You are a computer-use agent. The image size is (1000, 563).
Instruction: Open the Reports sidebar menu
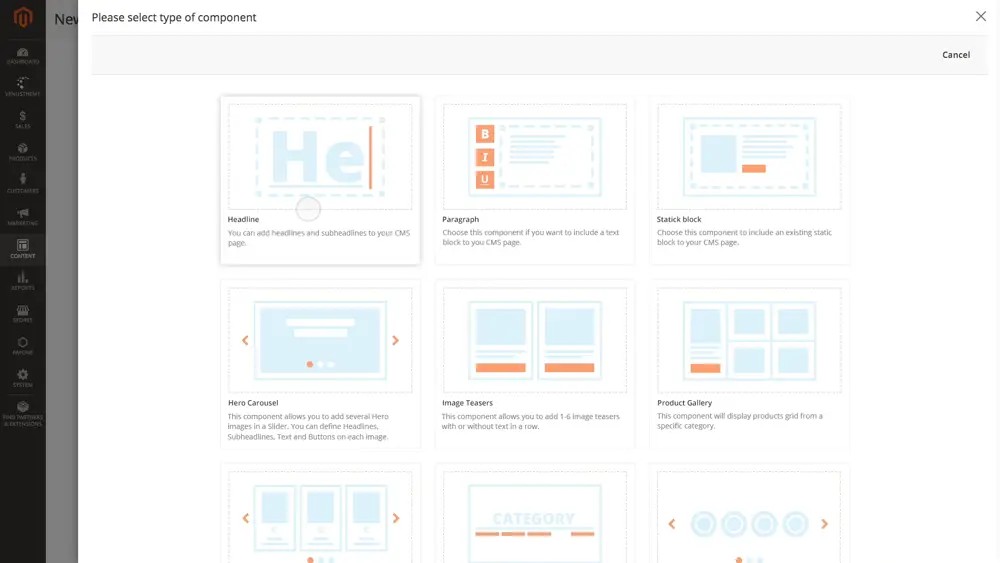pos(23,281)
